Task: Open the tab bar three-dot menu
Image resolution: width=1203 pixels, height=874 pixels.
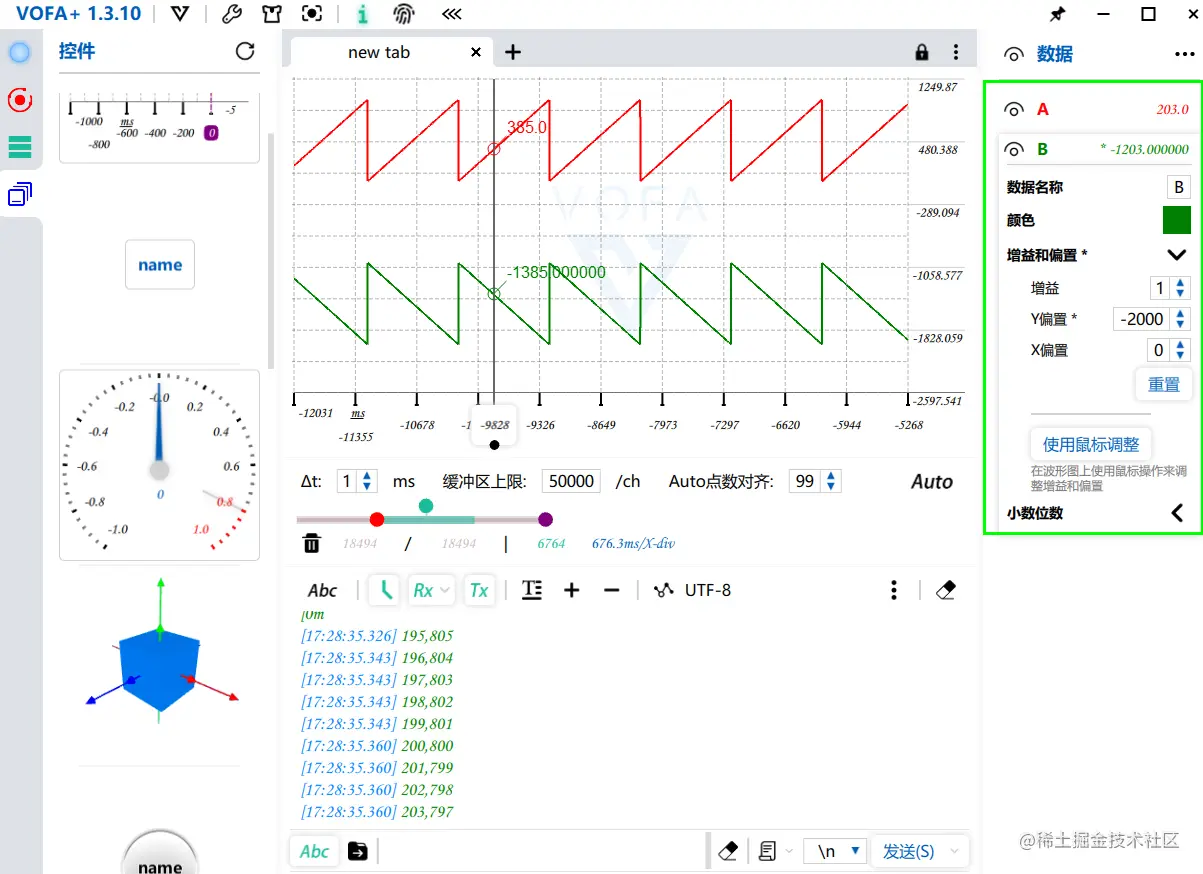Action: pos(956,52)
